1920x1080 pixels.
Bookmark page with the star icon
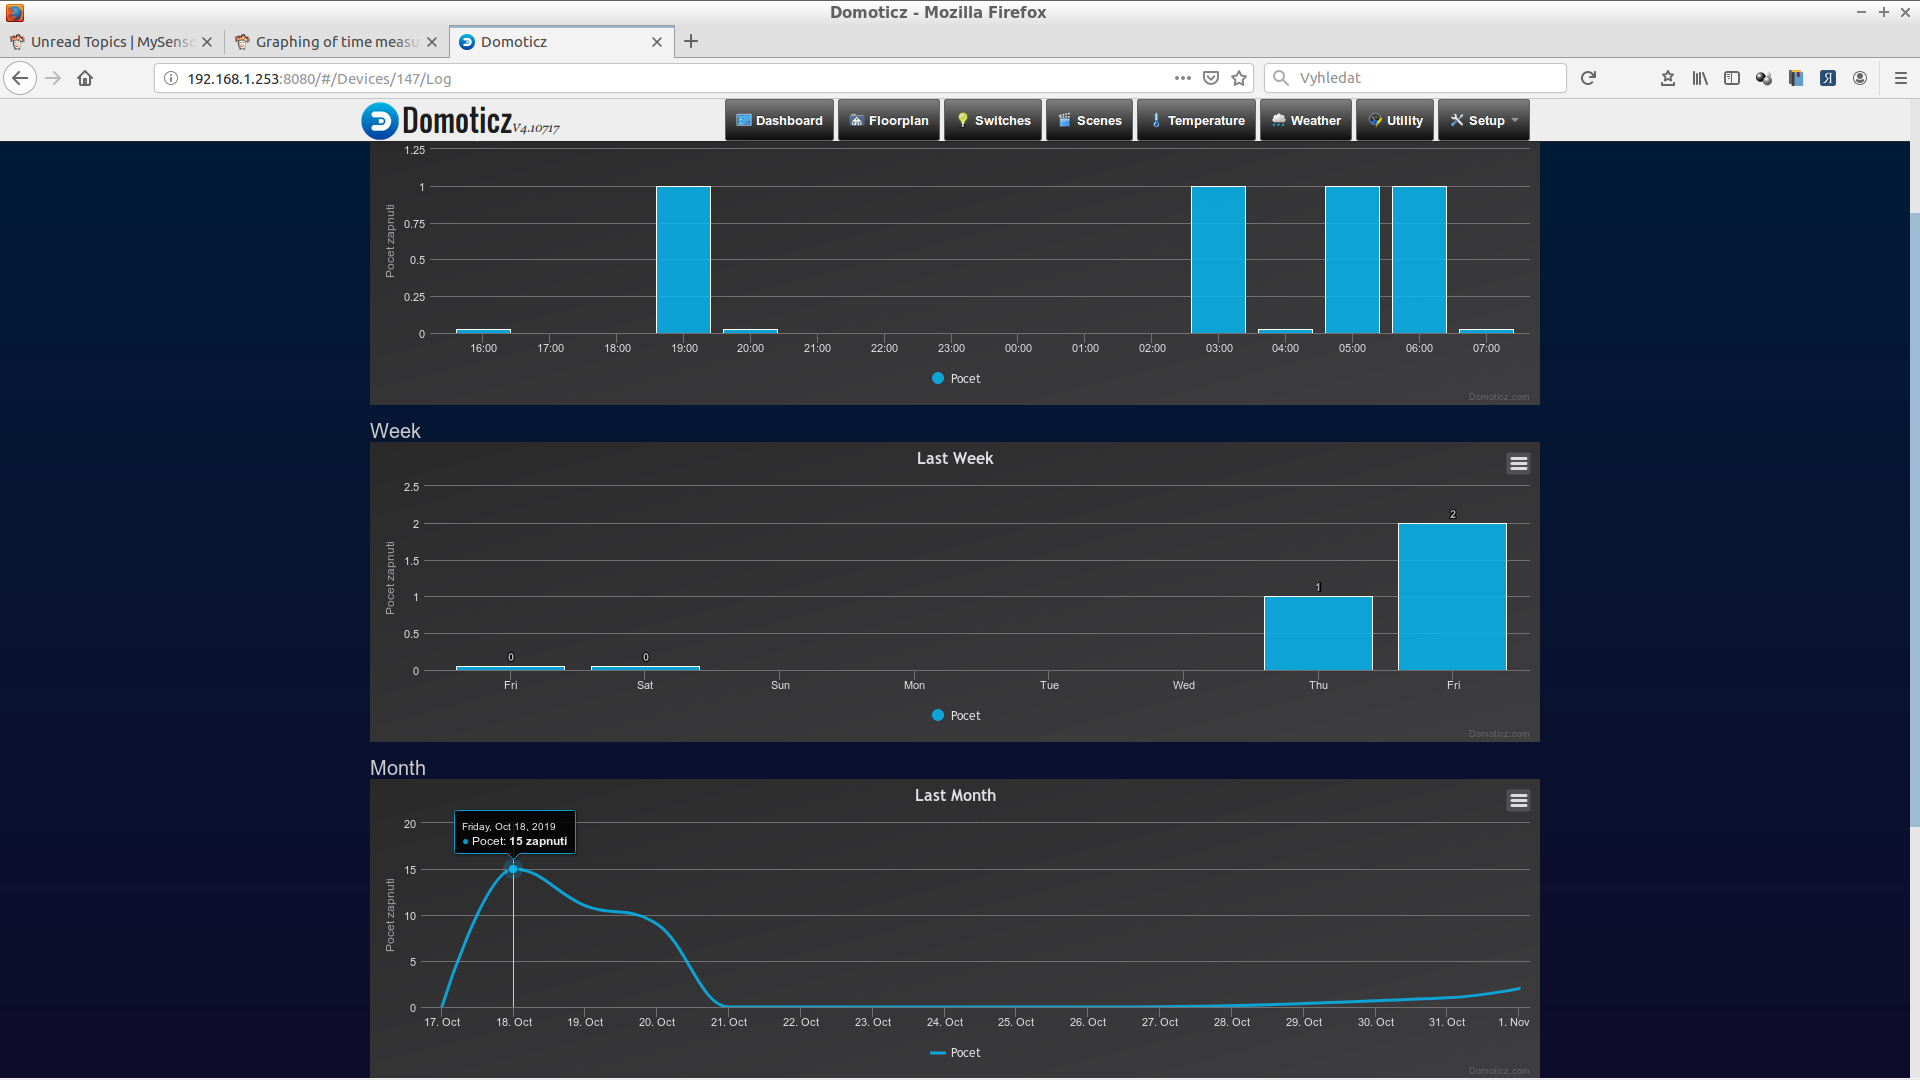click(x=1239, y=78)
